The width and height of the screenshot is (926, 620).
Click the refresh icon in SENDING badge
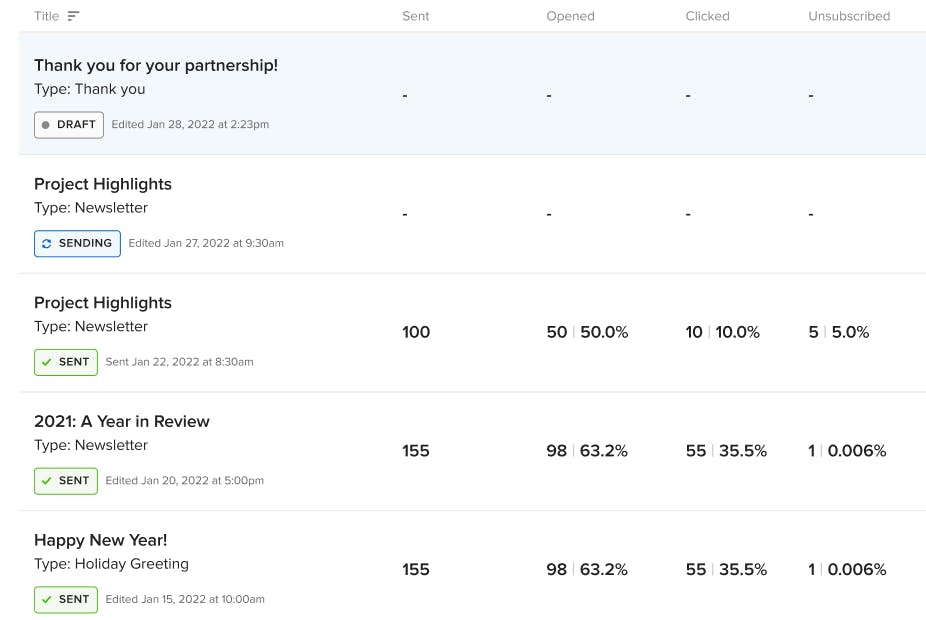tap(47, 244)
